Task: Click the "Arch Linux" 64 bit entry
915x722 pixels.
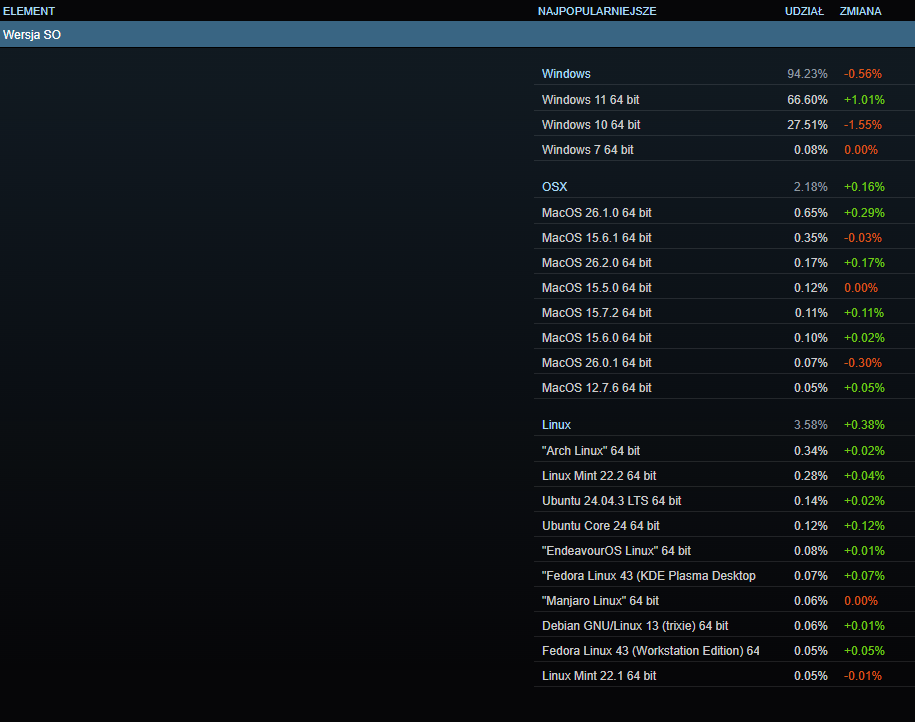Action: [x=590, y=451]
